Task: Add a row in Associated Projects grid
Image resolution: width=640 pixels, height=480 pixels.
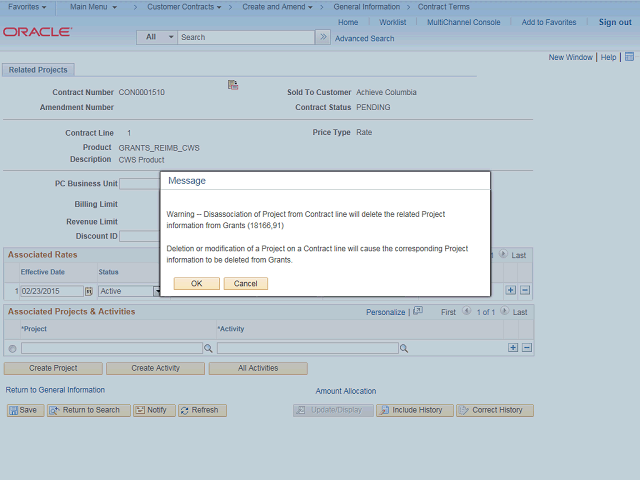Action: click(x=513, y=347)
